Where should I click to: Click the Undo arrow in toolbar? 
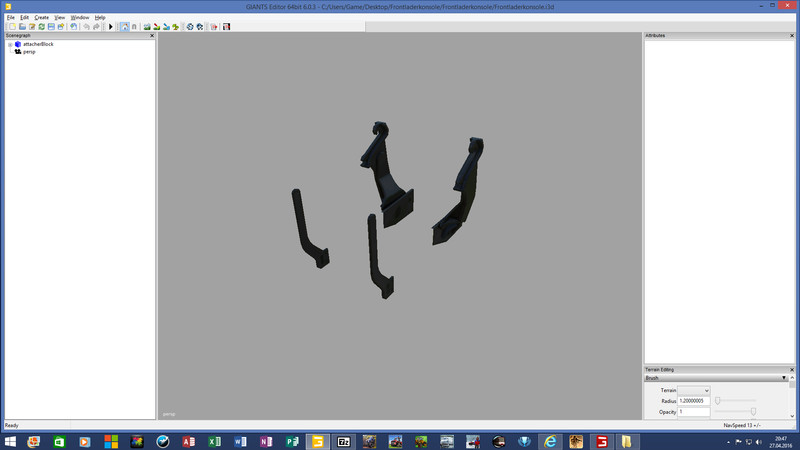click(x=86, y=27)
